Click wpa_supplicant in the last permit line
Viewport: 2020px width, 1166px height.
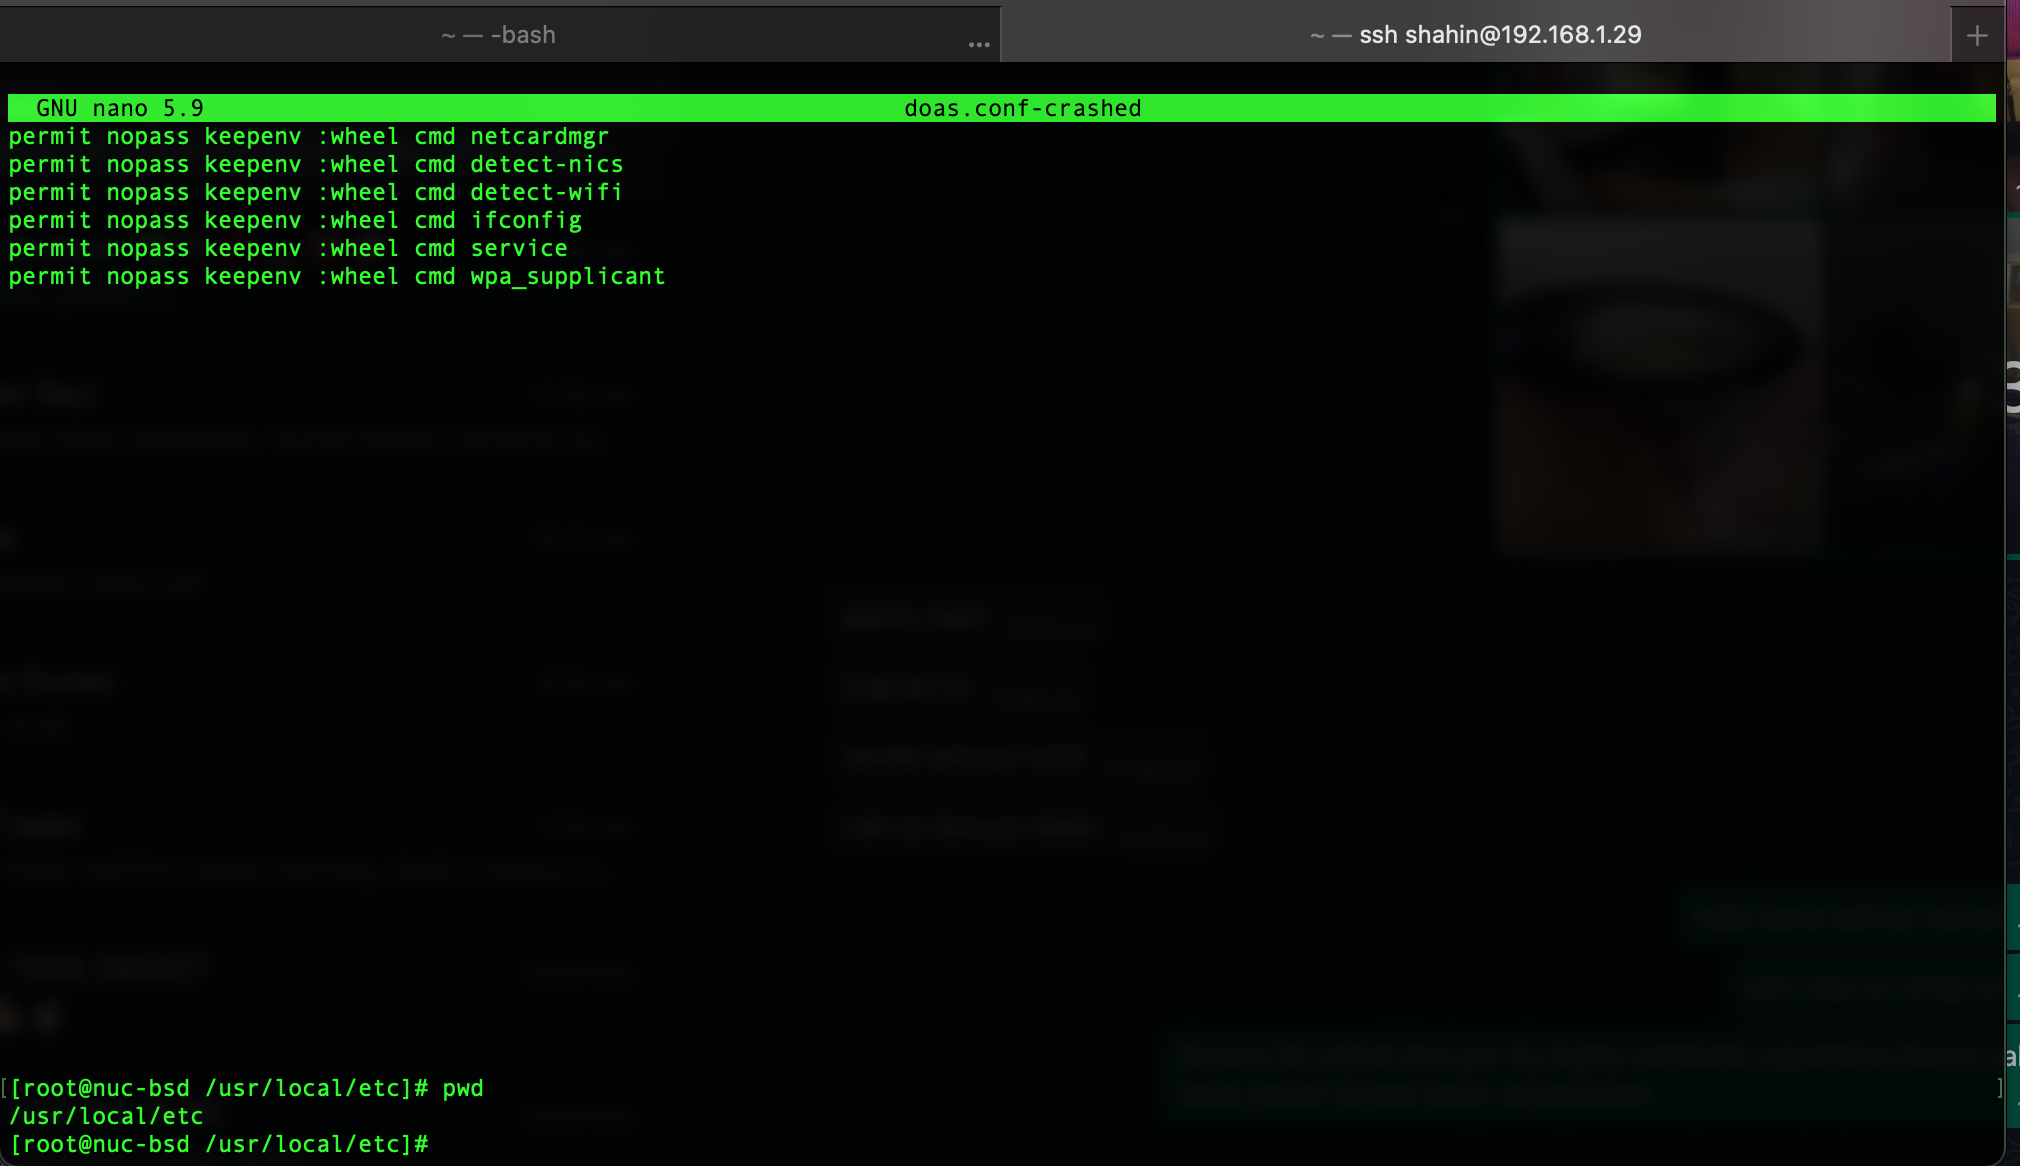pos(567,276)
